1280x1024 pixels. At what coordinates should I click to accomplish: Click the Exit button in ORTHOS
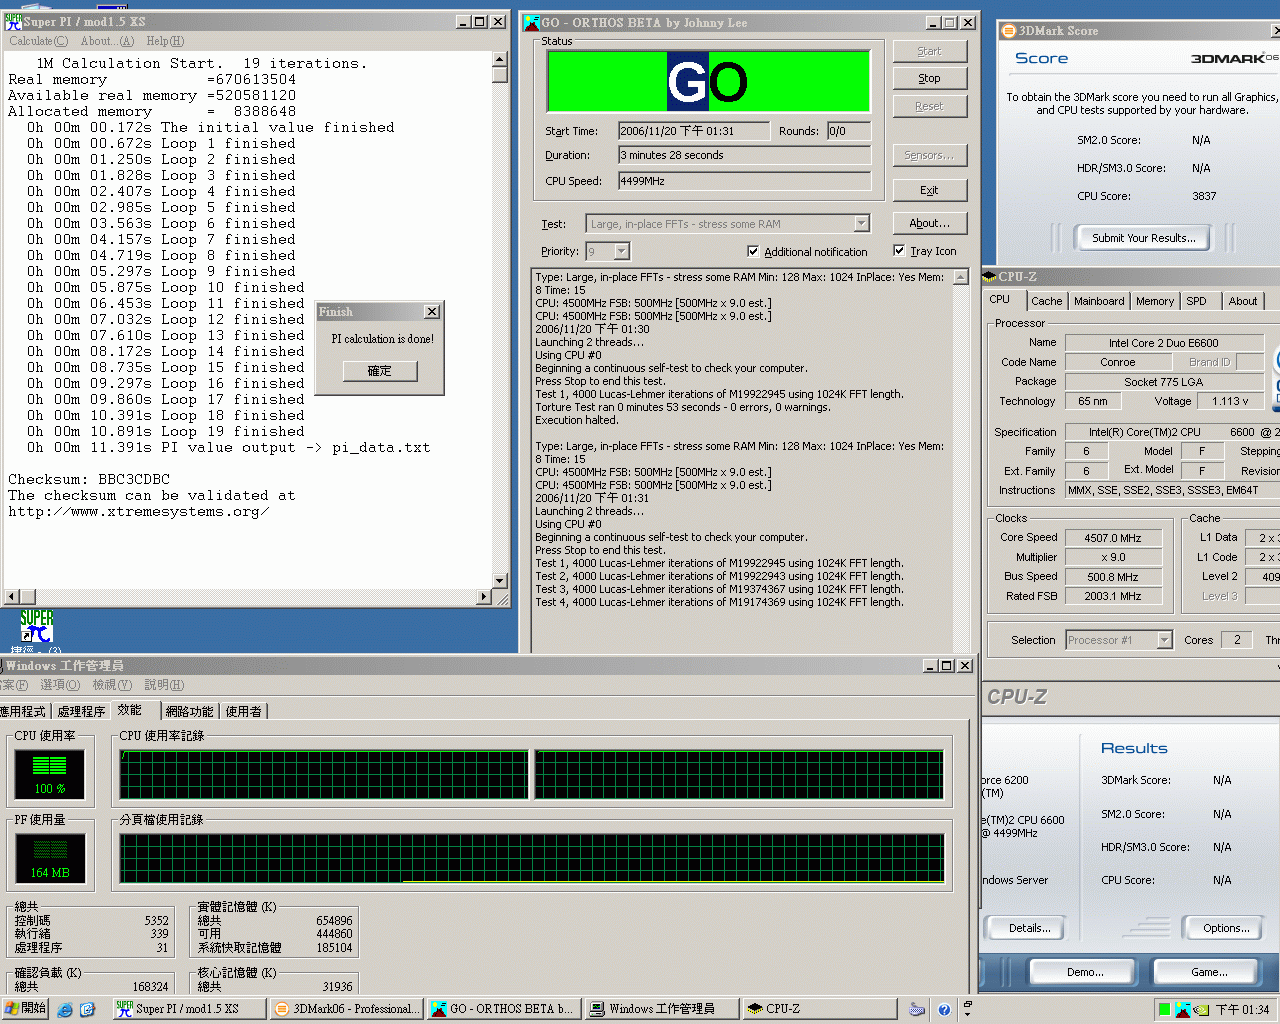pyautogui.click(x=929, y=190)
